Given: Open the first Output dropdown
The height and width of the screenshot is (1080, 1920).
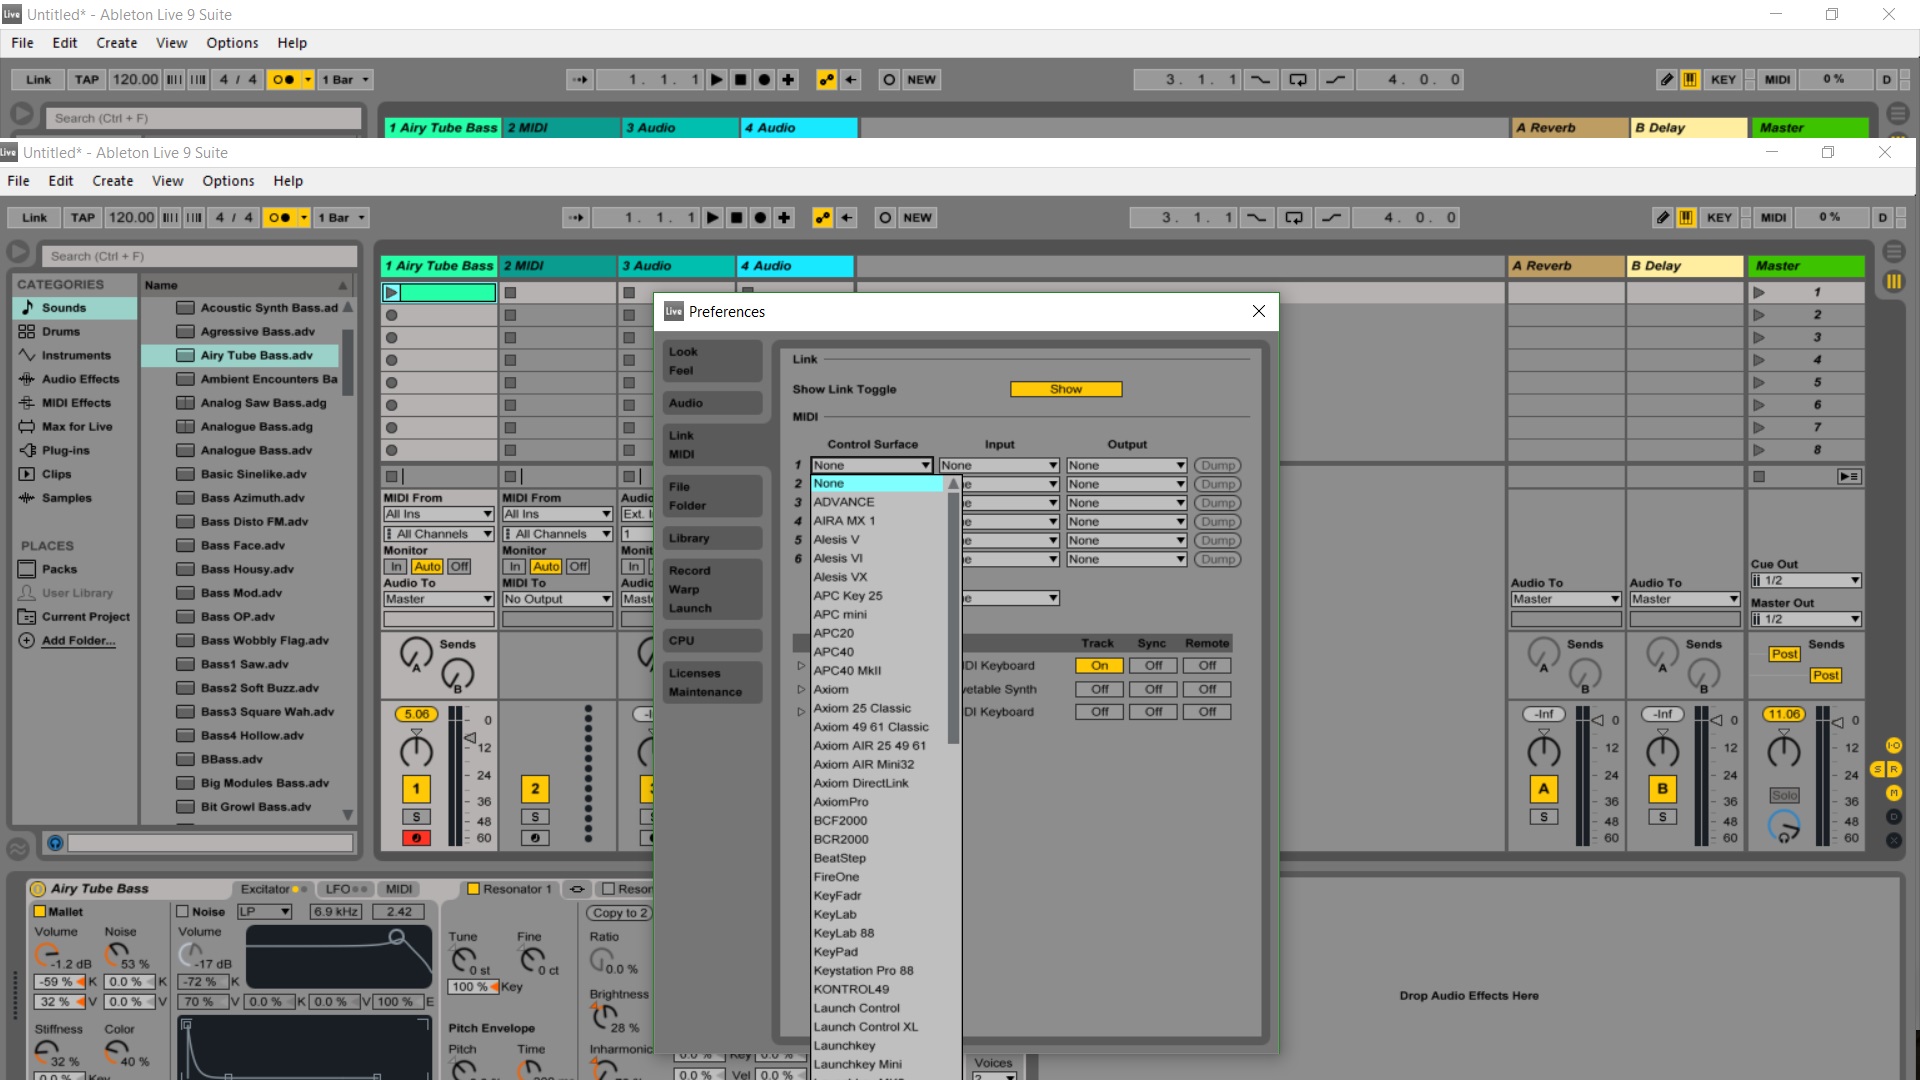Looking at the screenshot, I should pyautogui.click(x=1126, y=466).
